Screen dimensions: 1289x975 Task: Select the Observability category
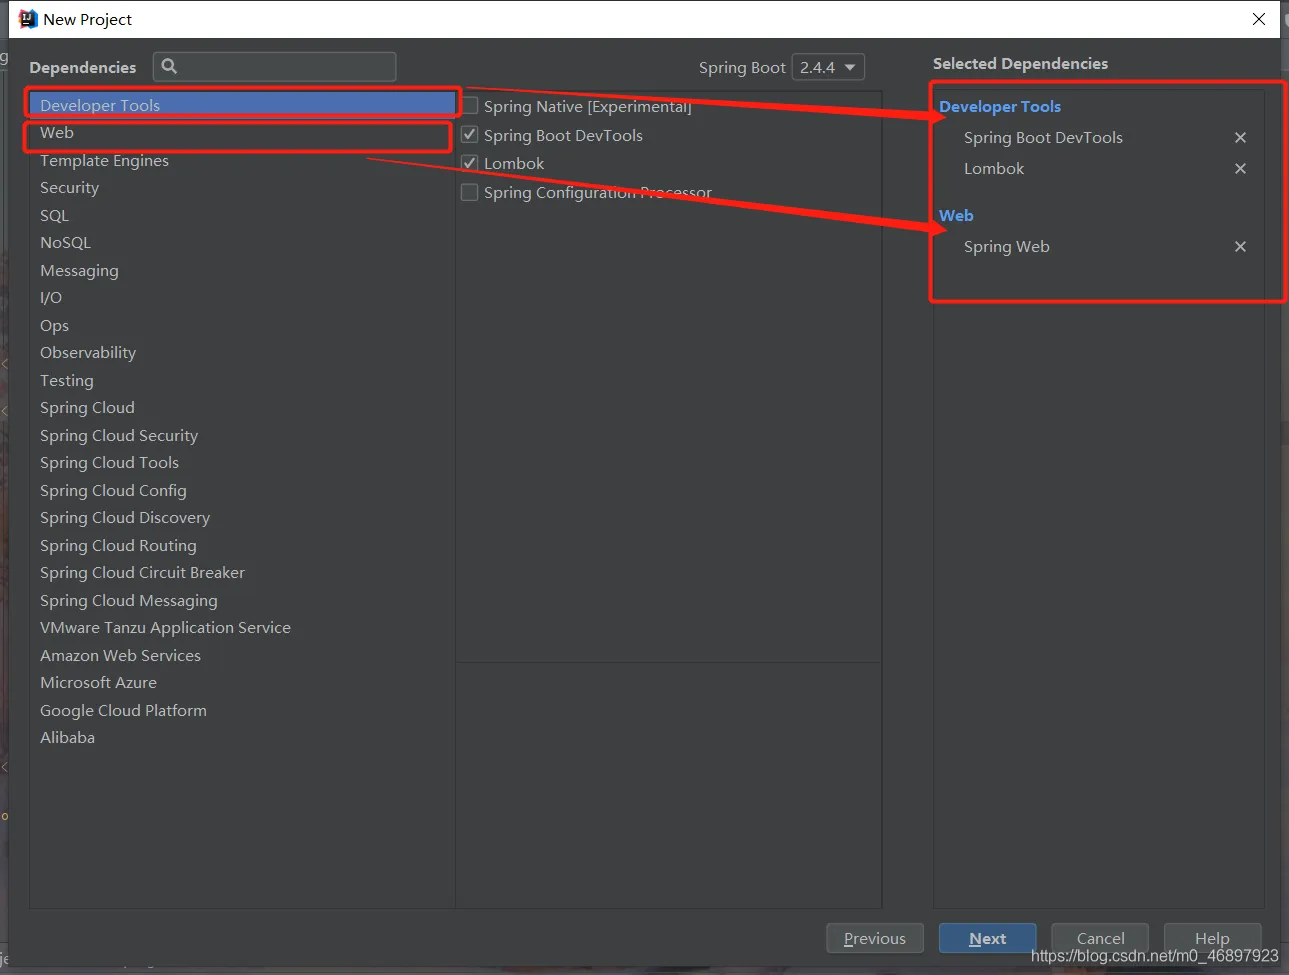coord(242,353)
